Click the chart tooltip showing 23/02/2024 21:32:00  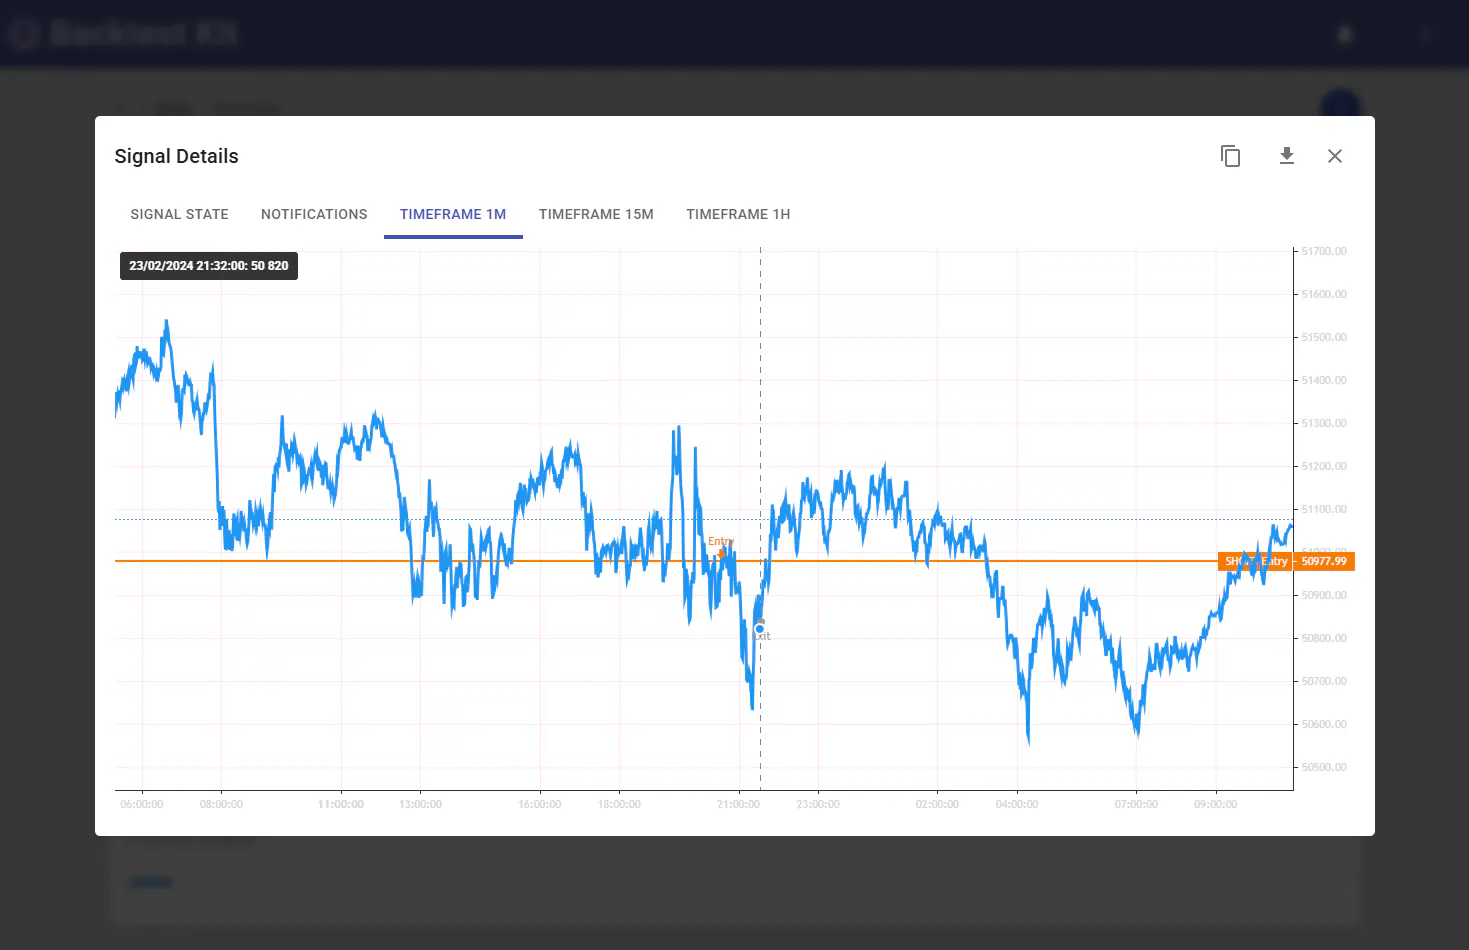point(209,266)
